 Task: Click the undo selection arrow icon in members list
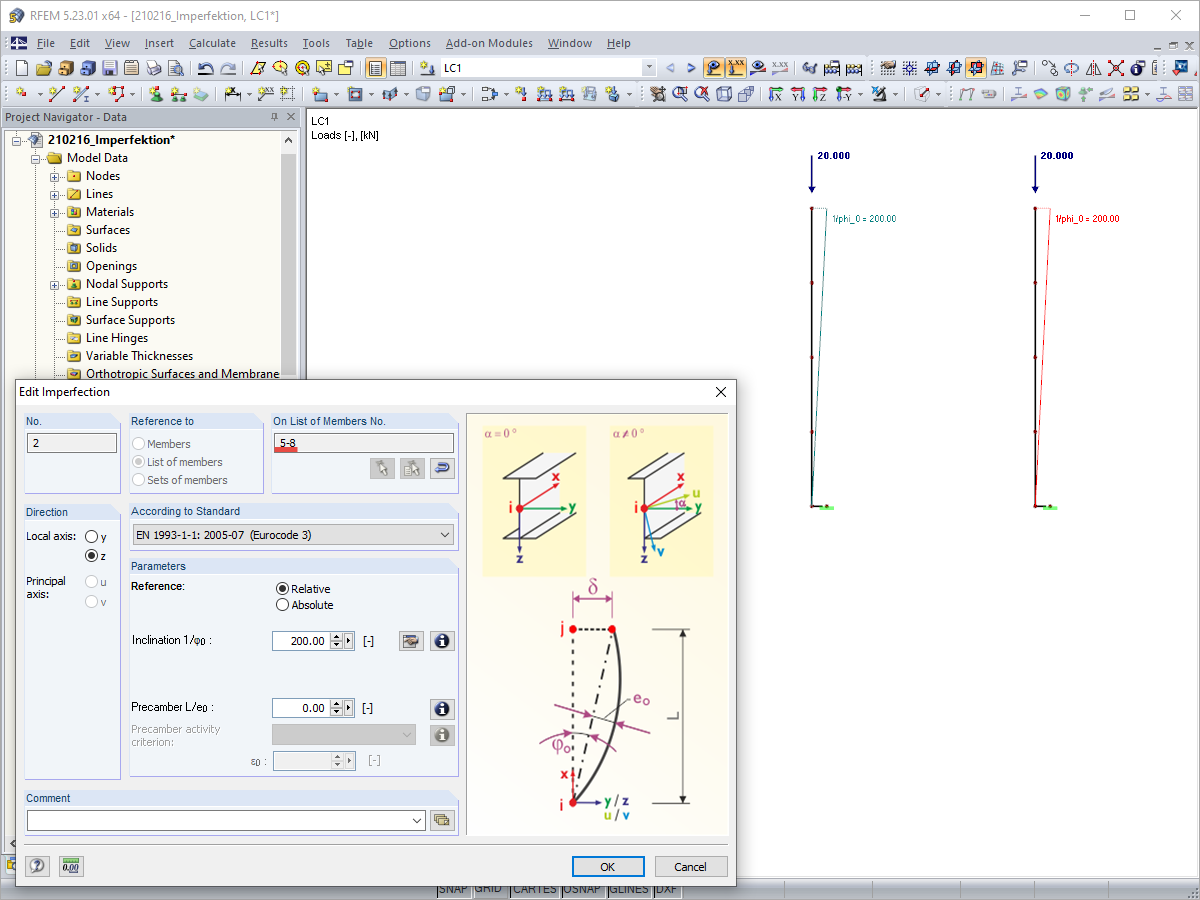point(442,468)
